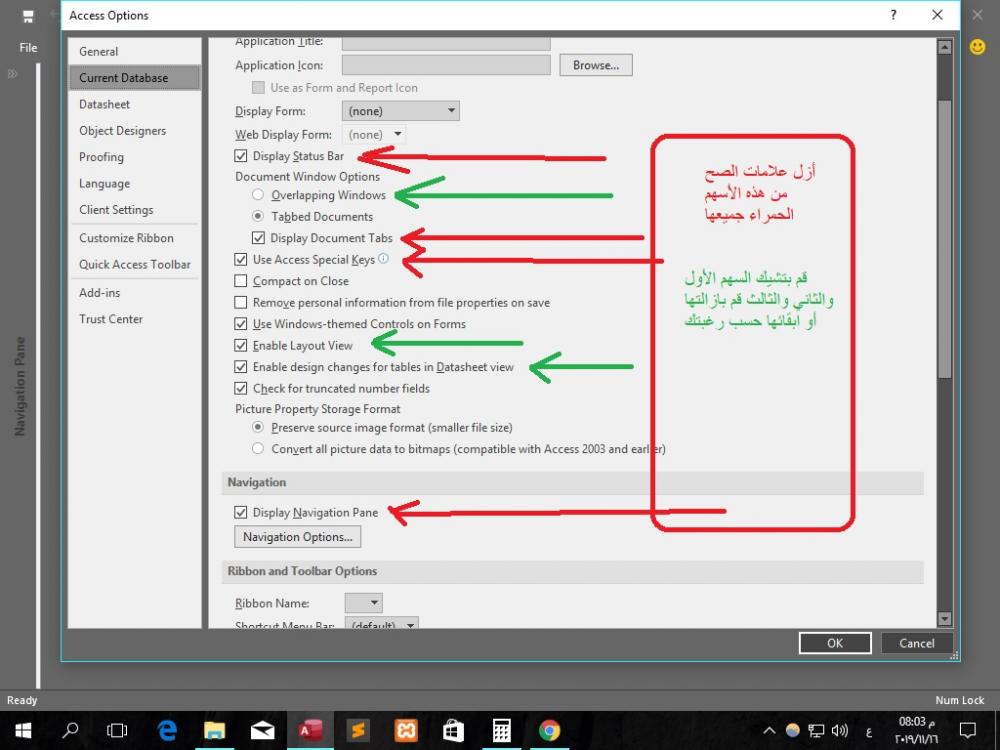This screenshot has height=750, width=1000.
Task: Switch to Datasheet options
Action: (x=135, y=104)
